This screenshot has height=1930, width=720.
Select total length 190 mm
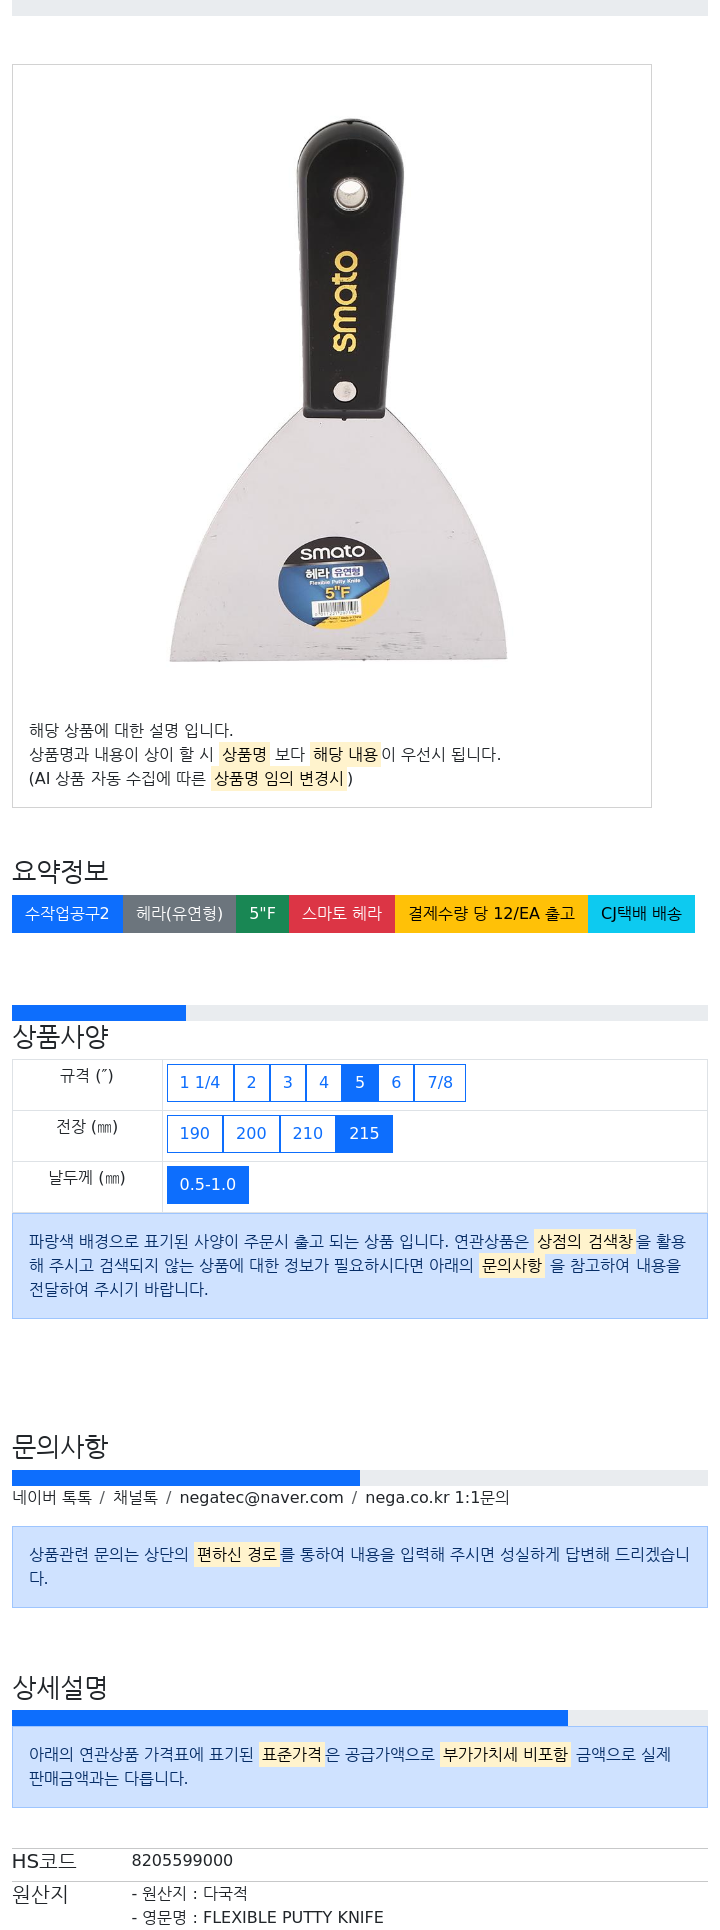[195, 1134]
